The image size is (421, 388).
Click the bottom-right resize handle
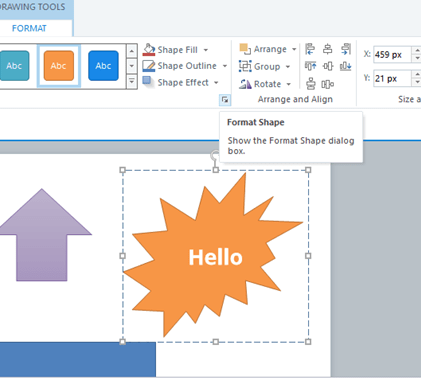point(308,342)
